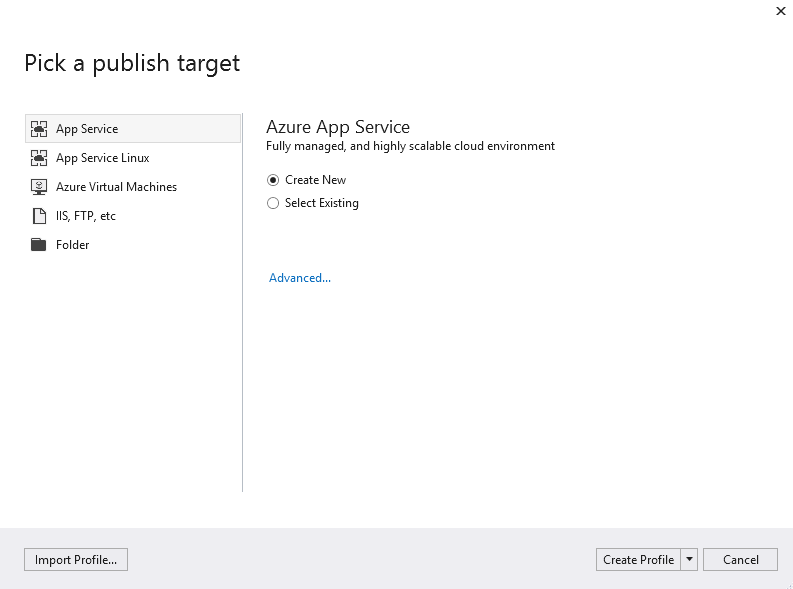Click the App Service Linux icon
Viewport: 793px width, 589px height.
coord(39,158)
